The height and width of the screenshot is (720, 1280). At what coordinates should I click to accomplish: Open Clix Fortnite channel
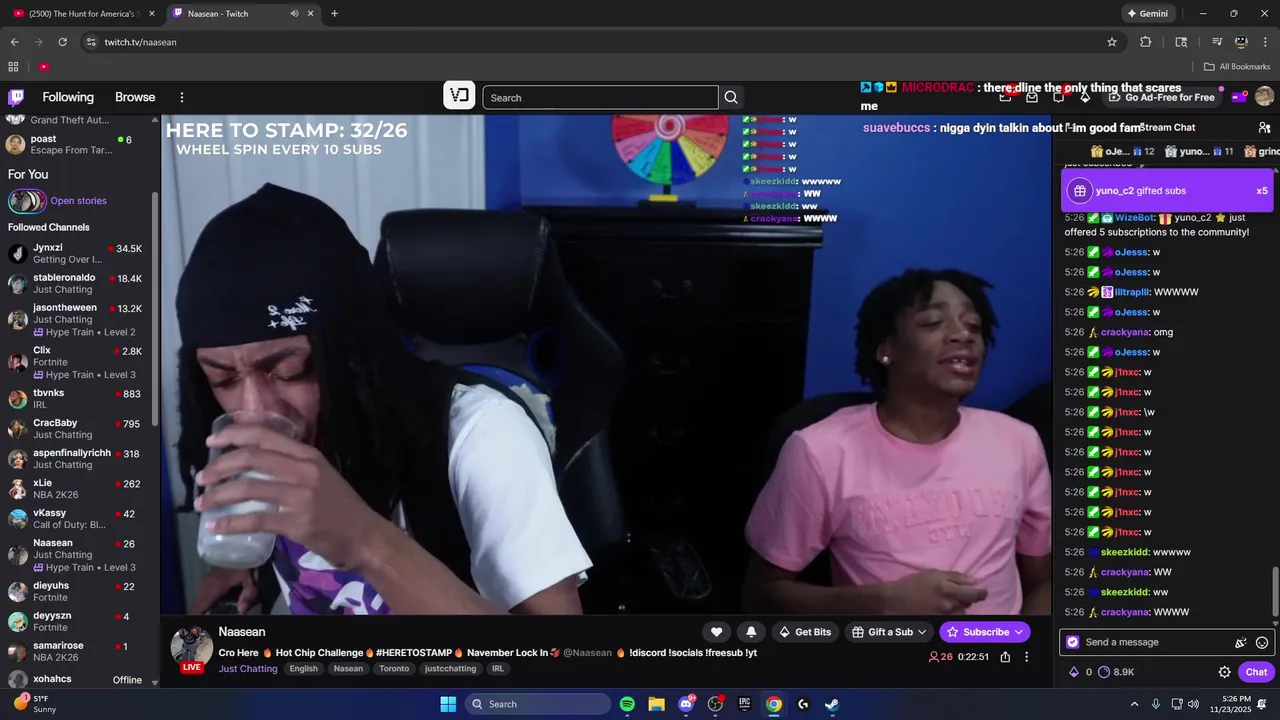(x=78, y=362)
